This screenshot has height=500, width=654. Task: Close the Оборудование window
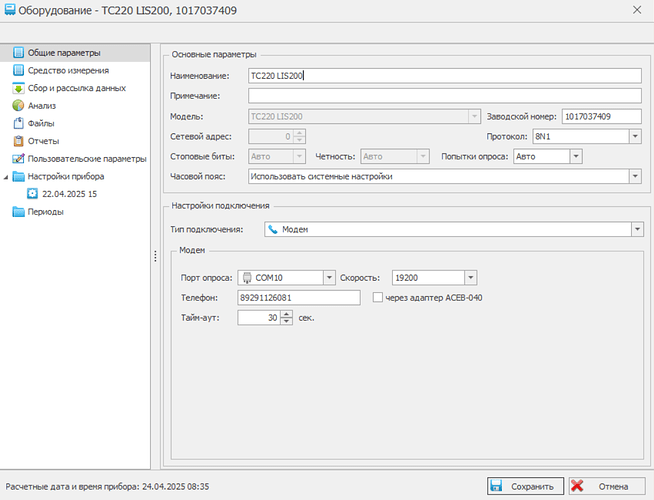(x=636, y=10)
